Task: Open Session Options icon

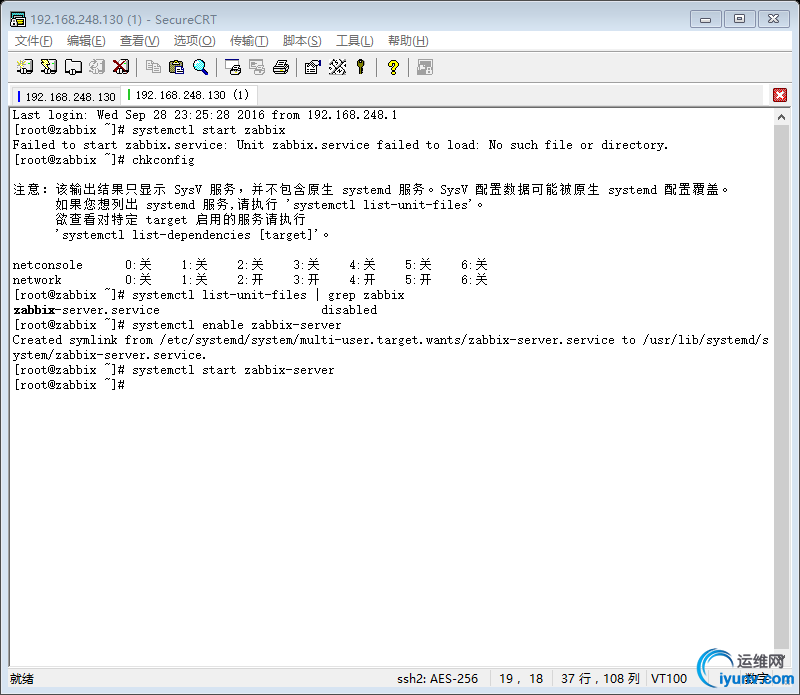Action: 312,67
